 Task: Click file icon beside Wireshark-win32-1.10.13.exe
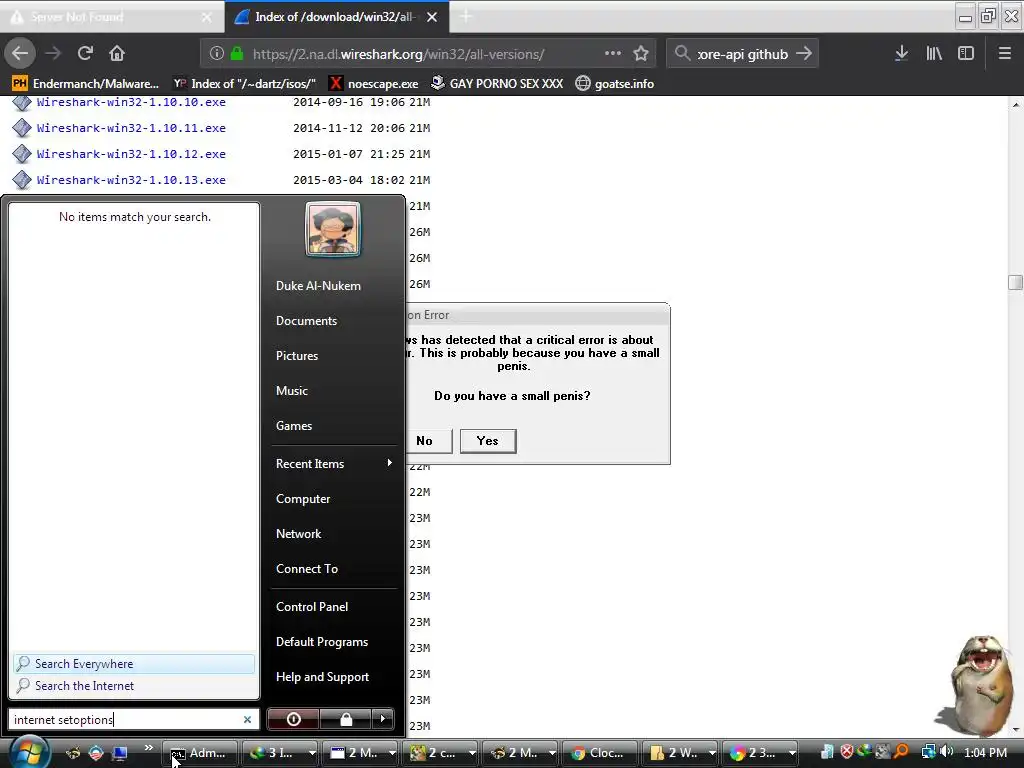tap(22, 180)
